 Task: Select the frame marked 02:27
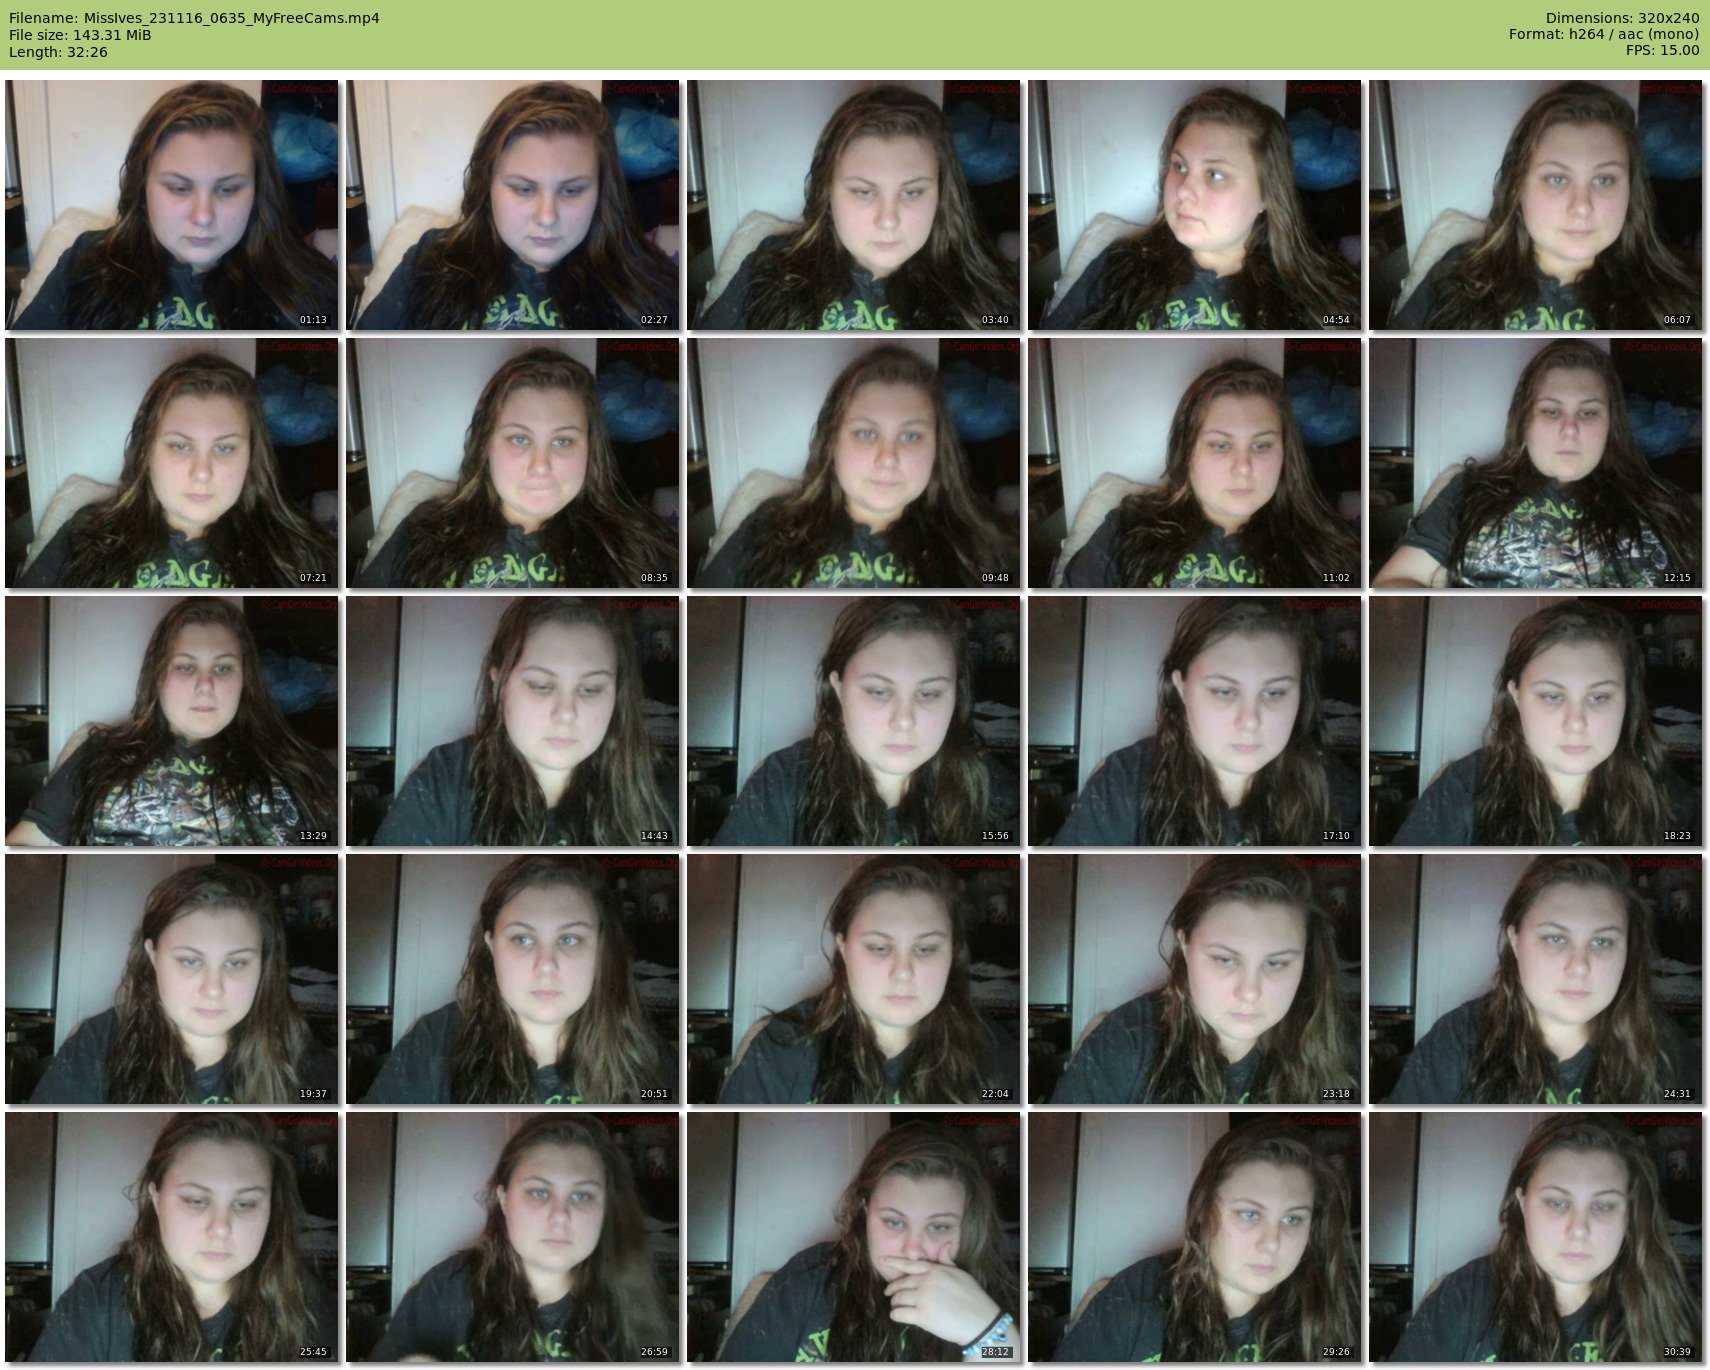coord(513,205)
